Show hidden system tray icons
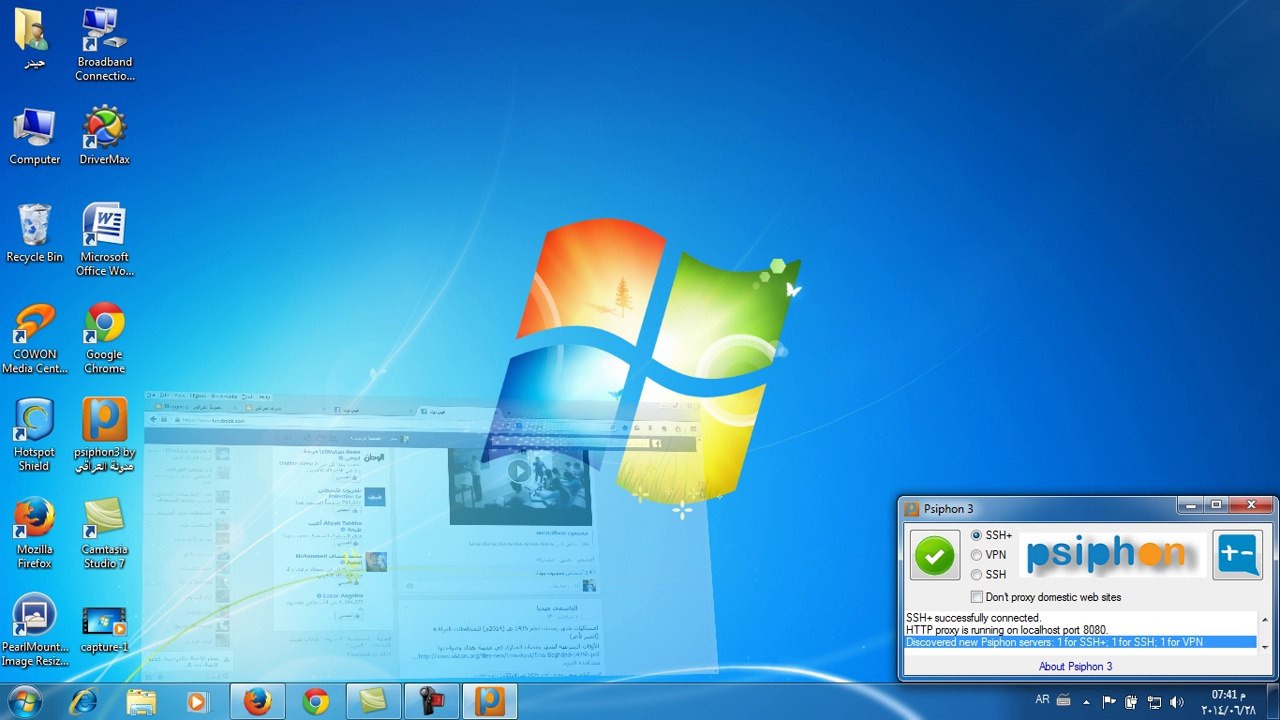Screen dimensions: 1280x720 1086,702
